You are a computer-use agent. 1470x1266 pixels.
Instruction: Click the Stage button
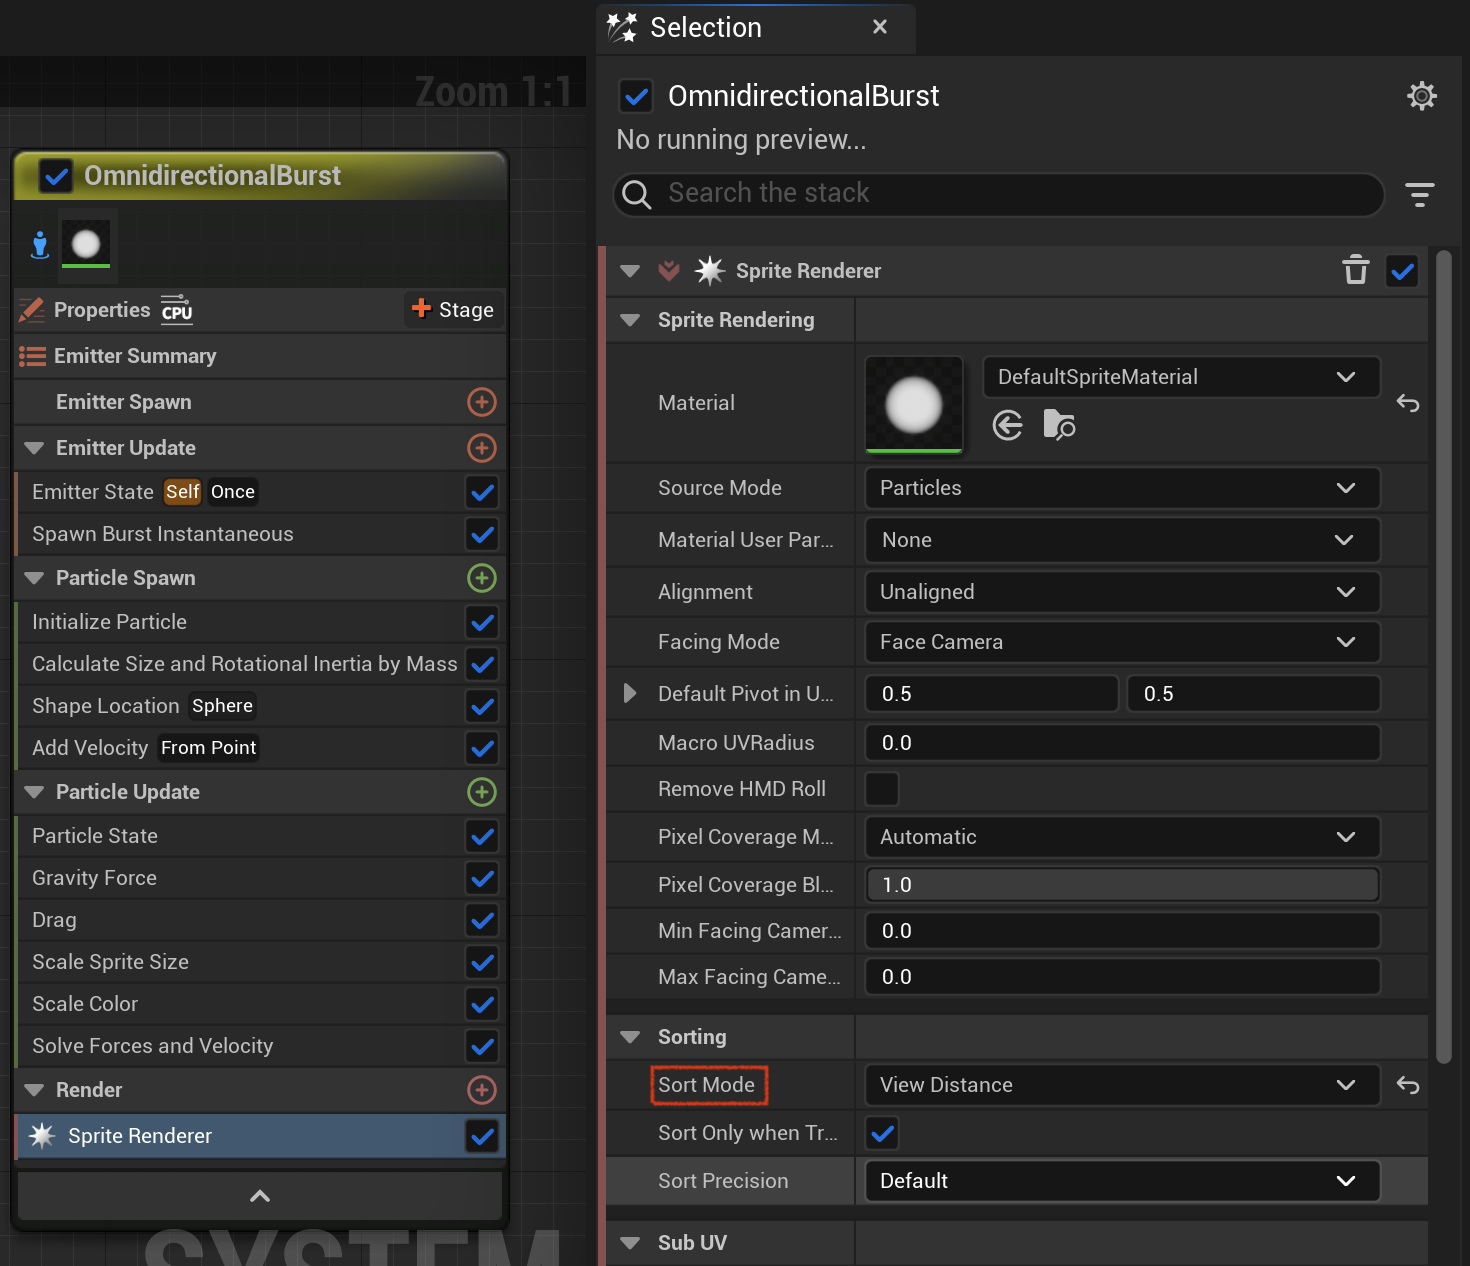pos(453,310)
